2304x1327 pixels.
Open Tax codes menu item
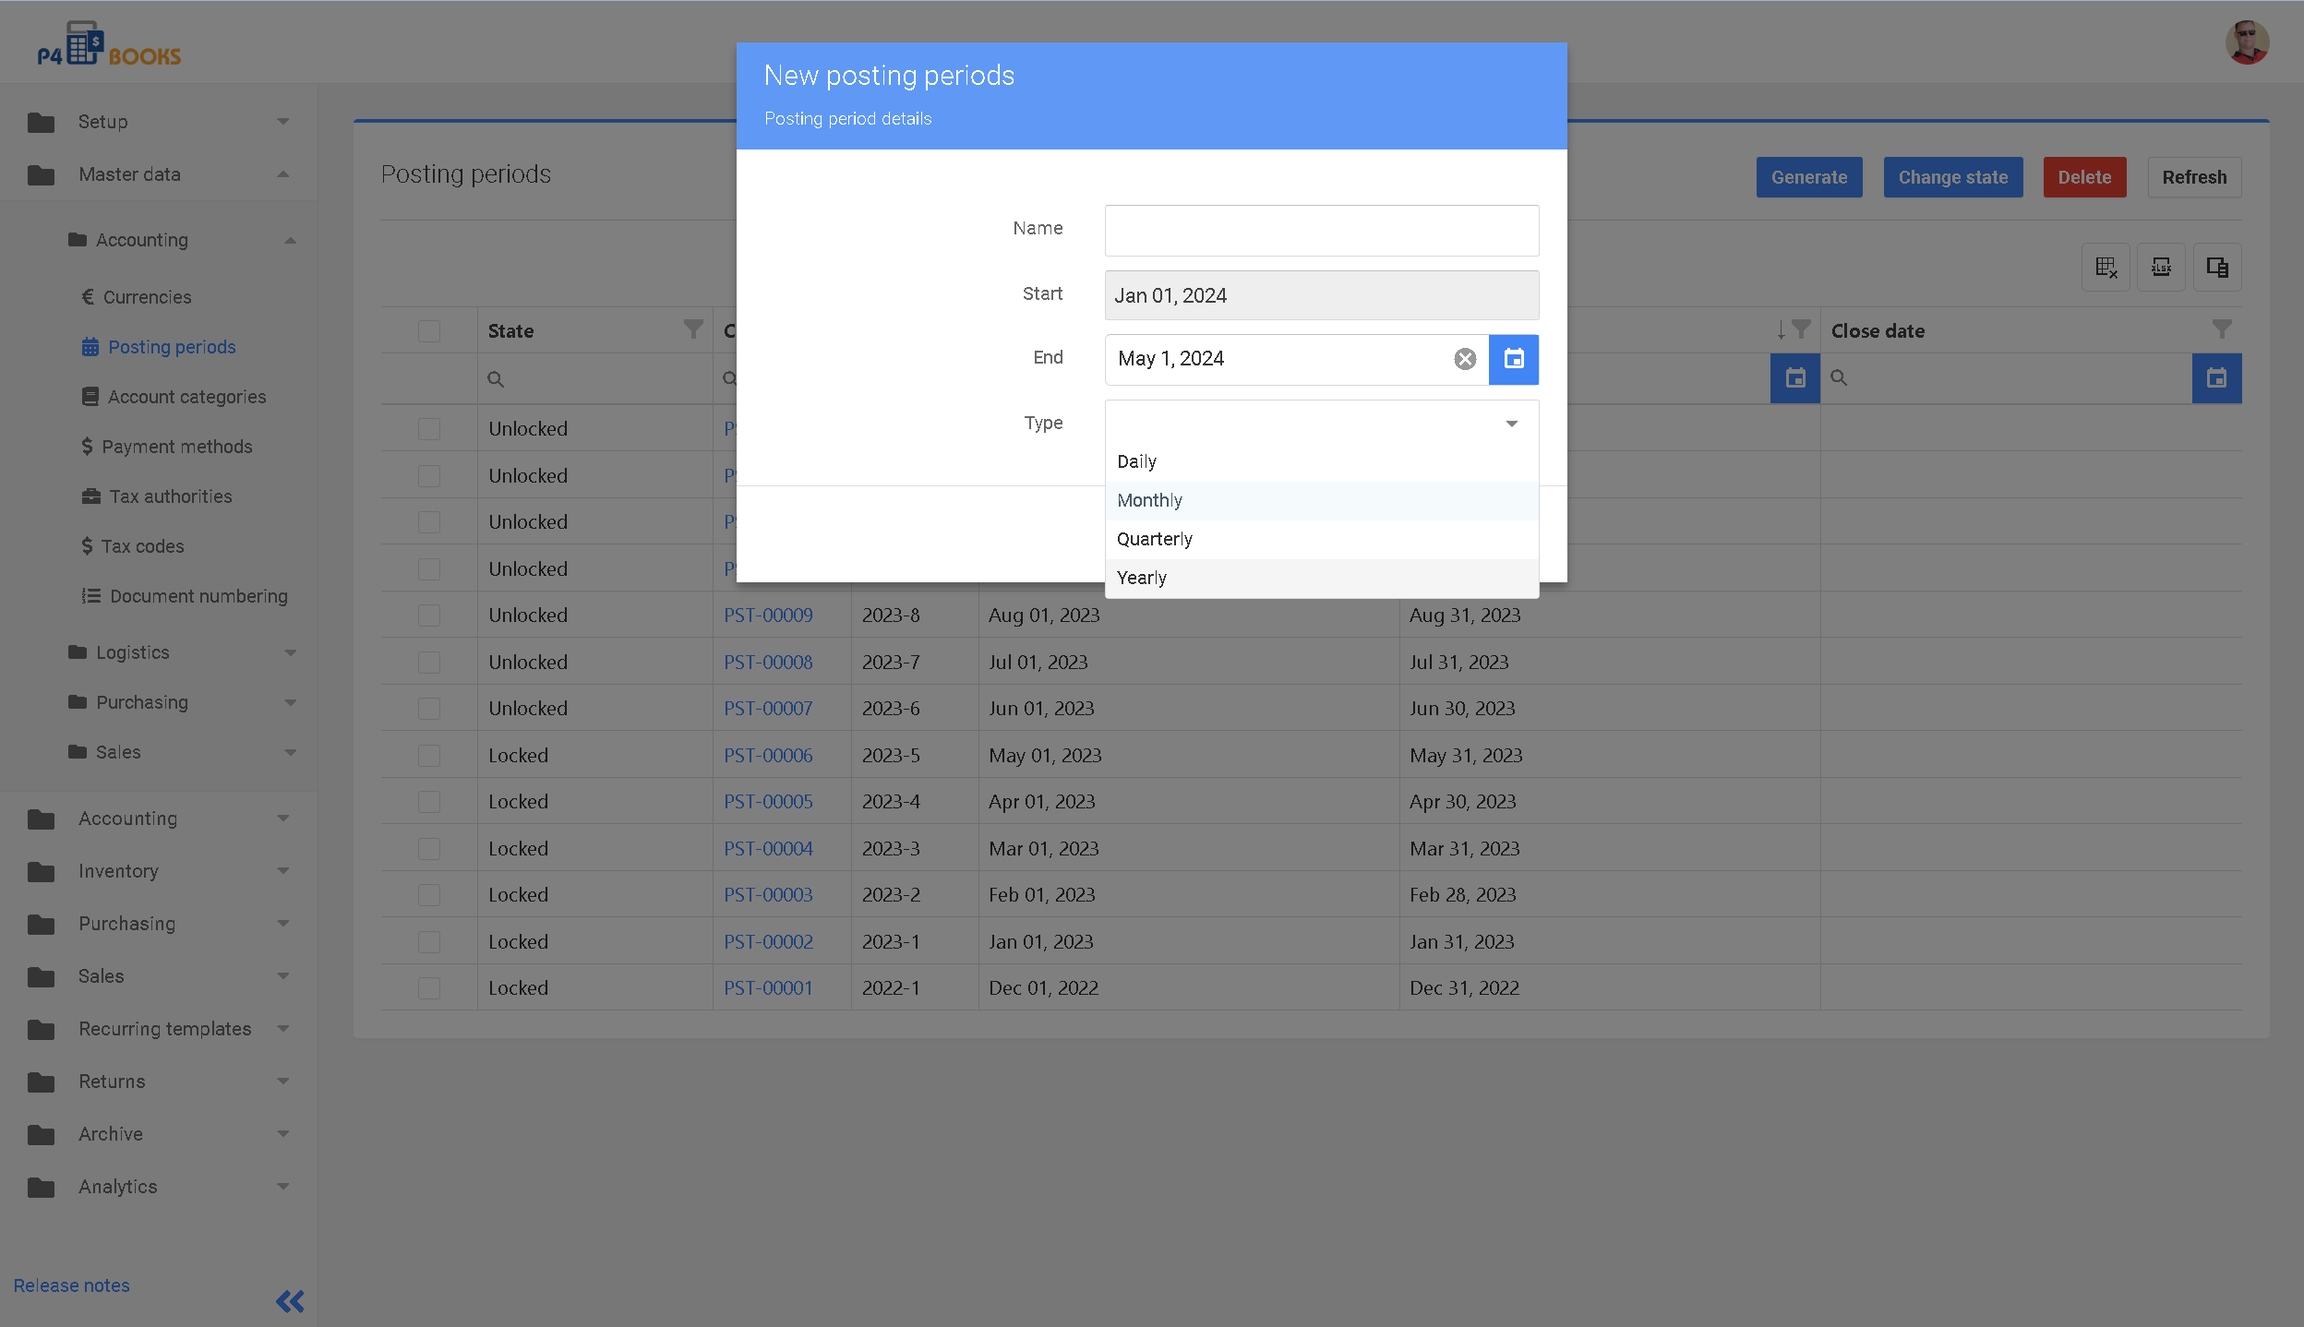point(142,546)
